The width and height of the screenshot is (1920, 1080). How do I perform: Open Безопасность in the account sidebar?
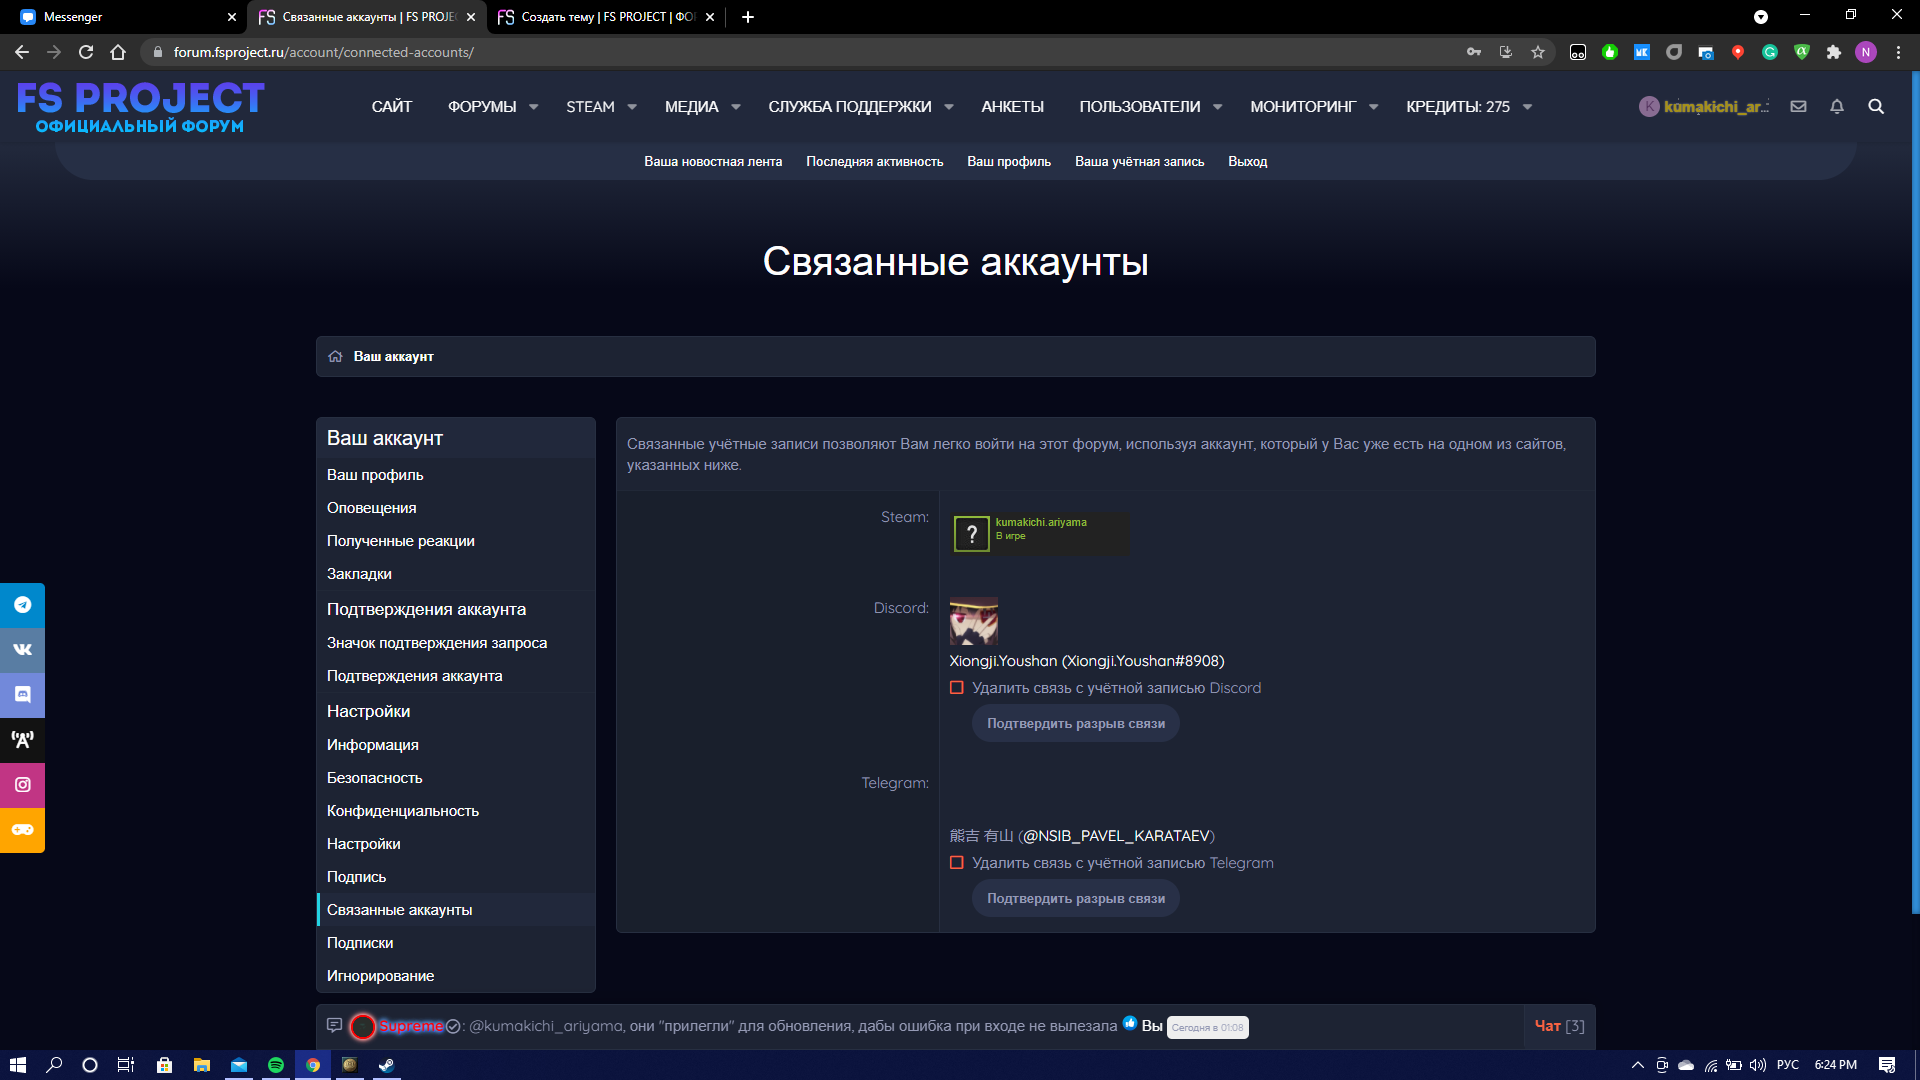tap(374, 778)
